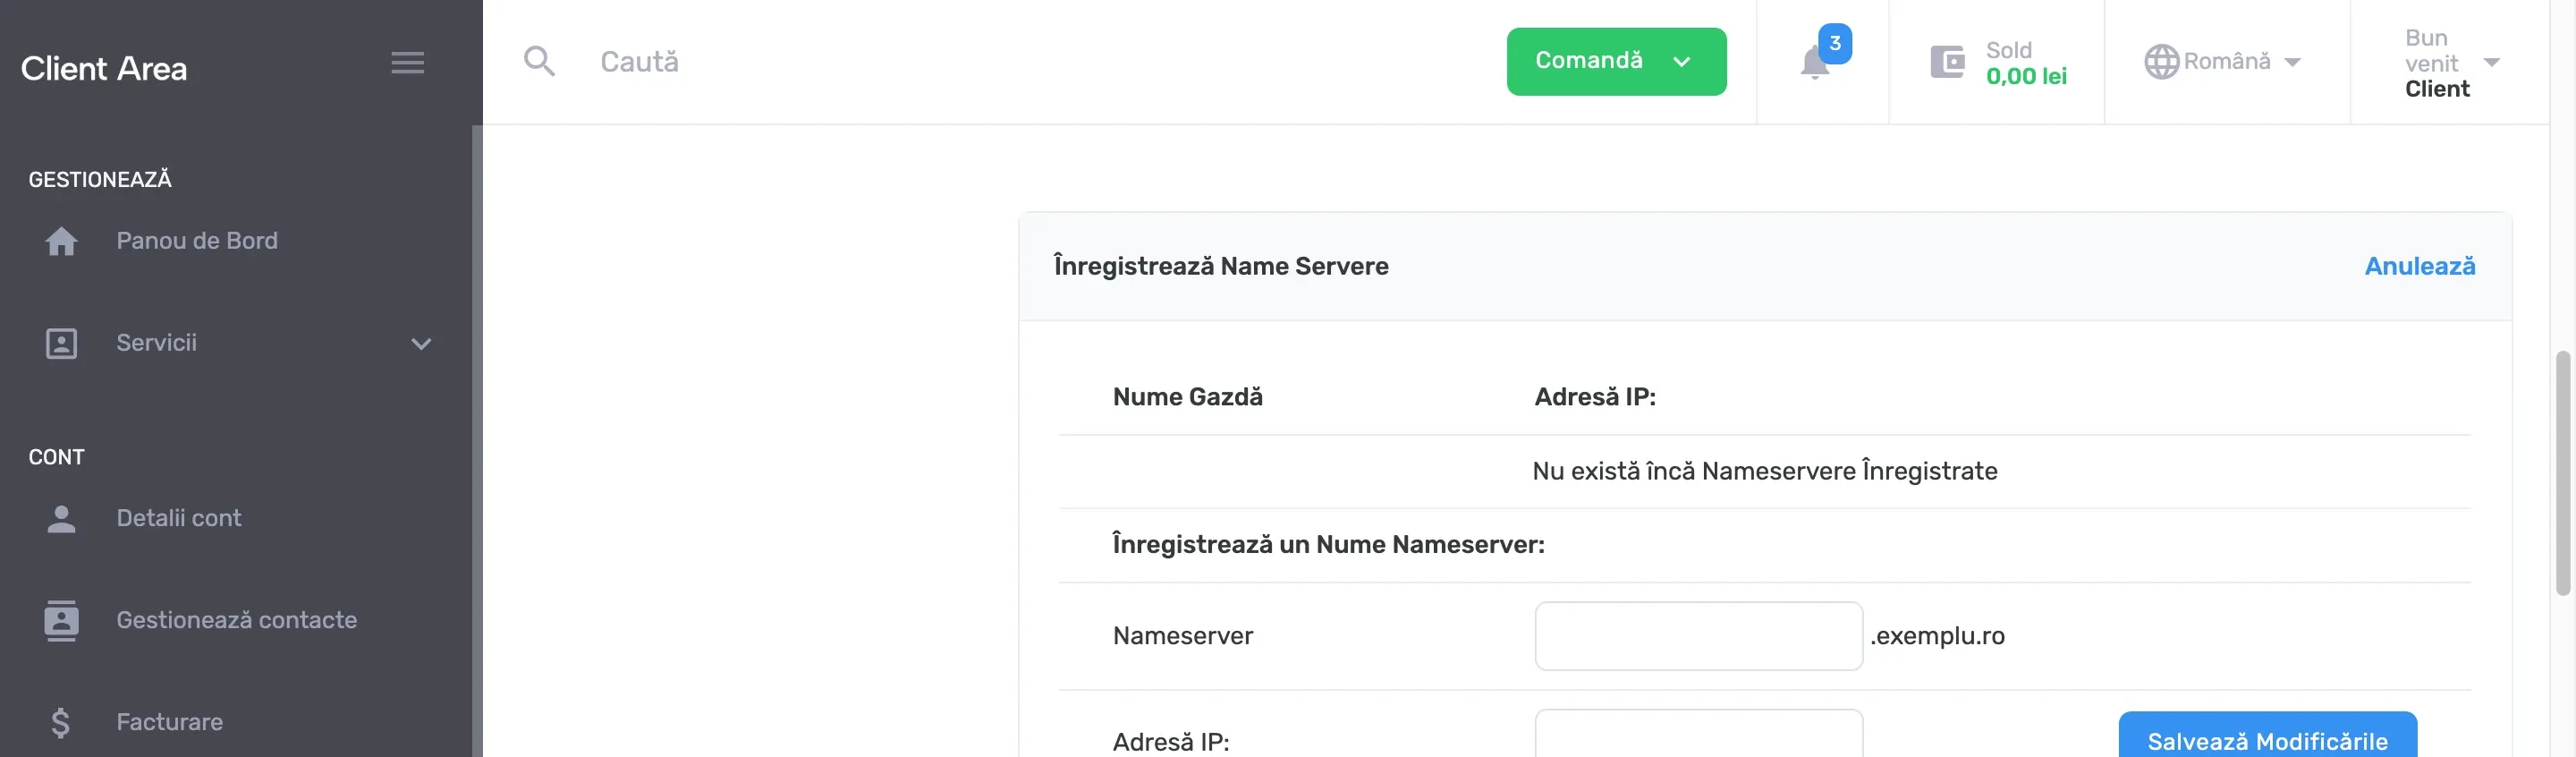This screenshot has height=757, width=2576.
Task: Click the GESTIONEAZĂ section label
Action: click(x=100, y=180)
